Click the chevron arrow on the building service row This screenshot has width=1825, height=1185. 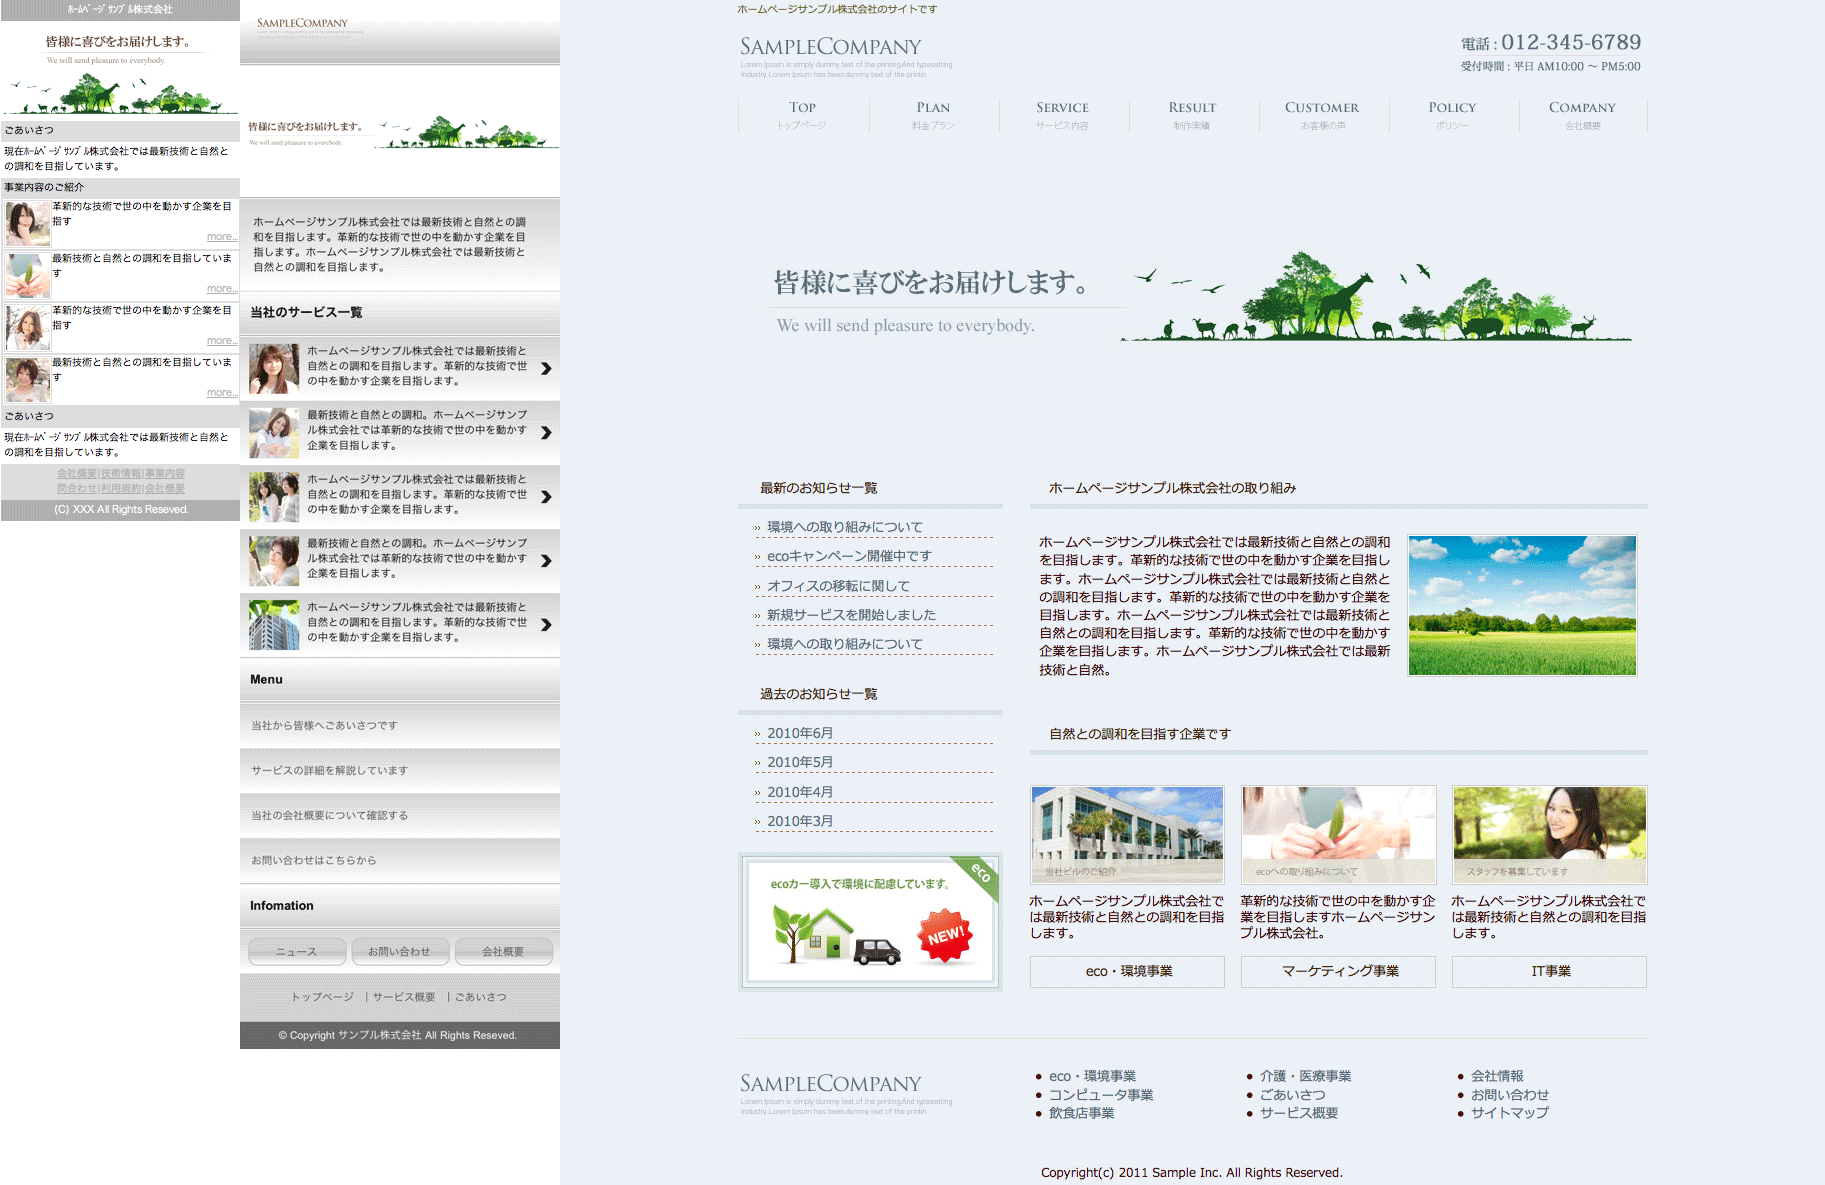[546, 625]
